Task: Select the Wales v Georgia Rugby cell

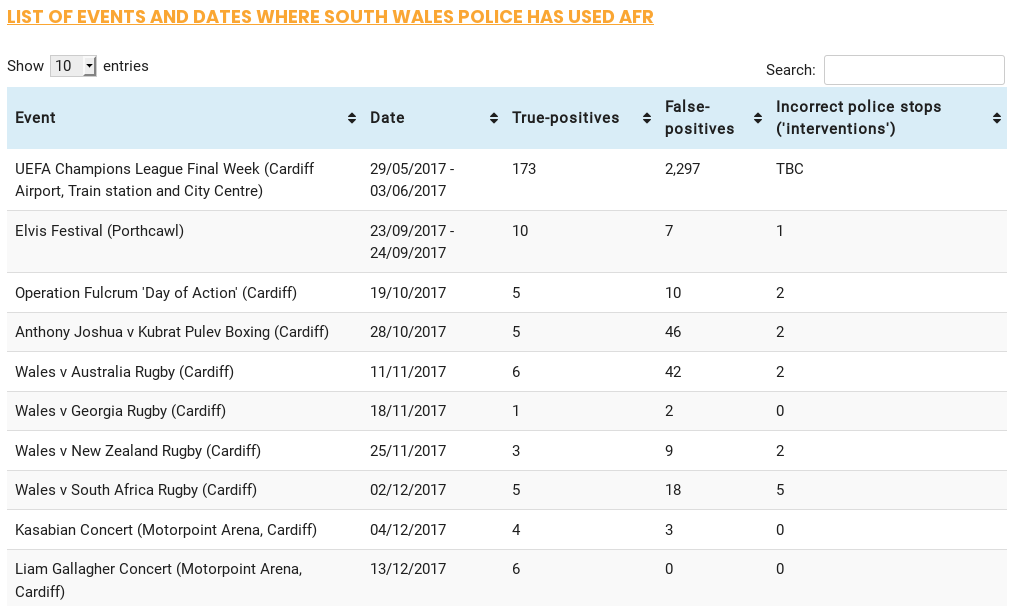Action: point(185,411)
